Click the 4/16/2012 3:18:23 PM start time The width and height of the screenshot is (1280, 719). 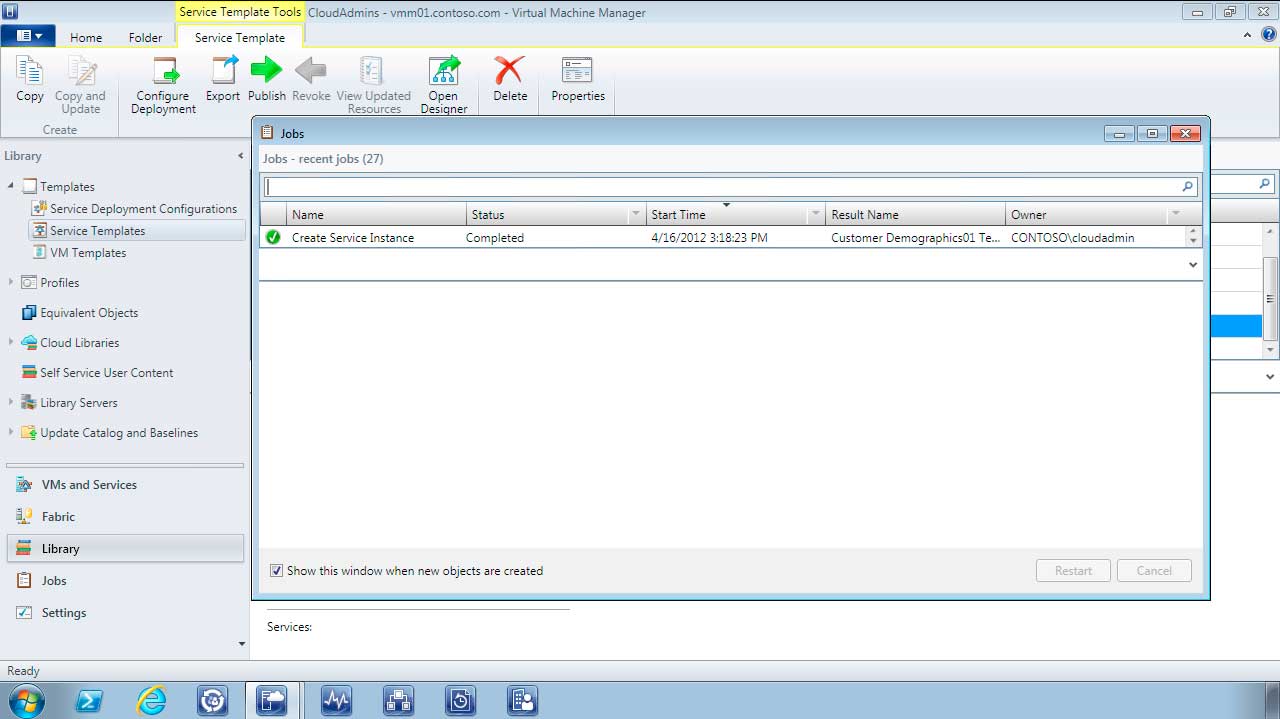coord(710,238)
